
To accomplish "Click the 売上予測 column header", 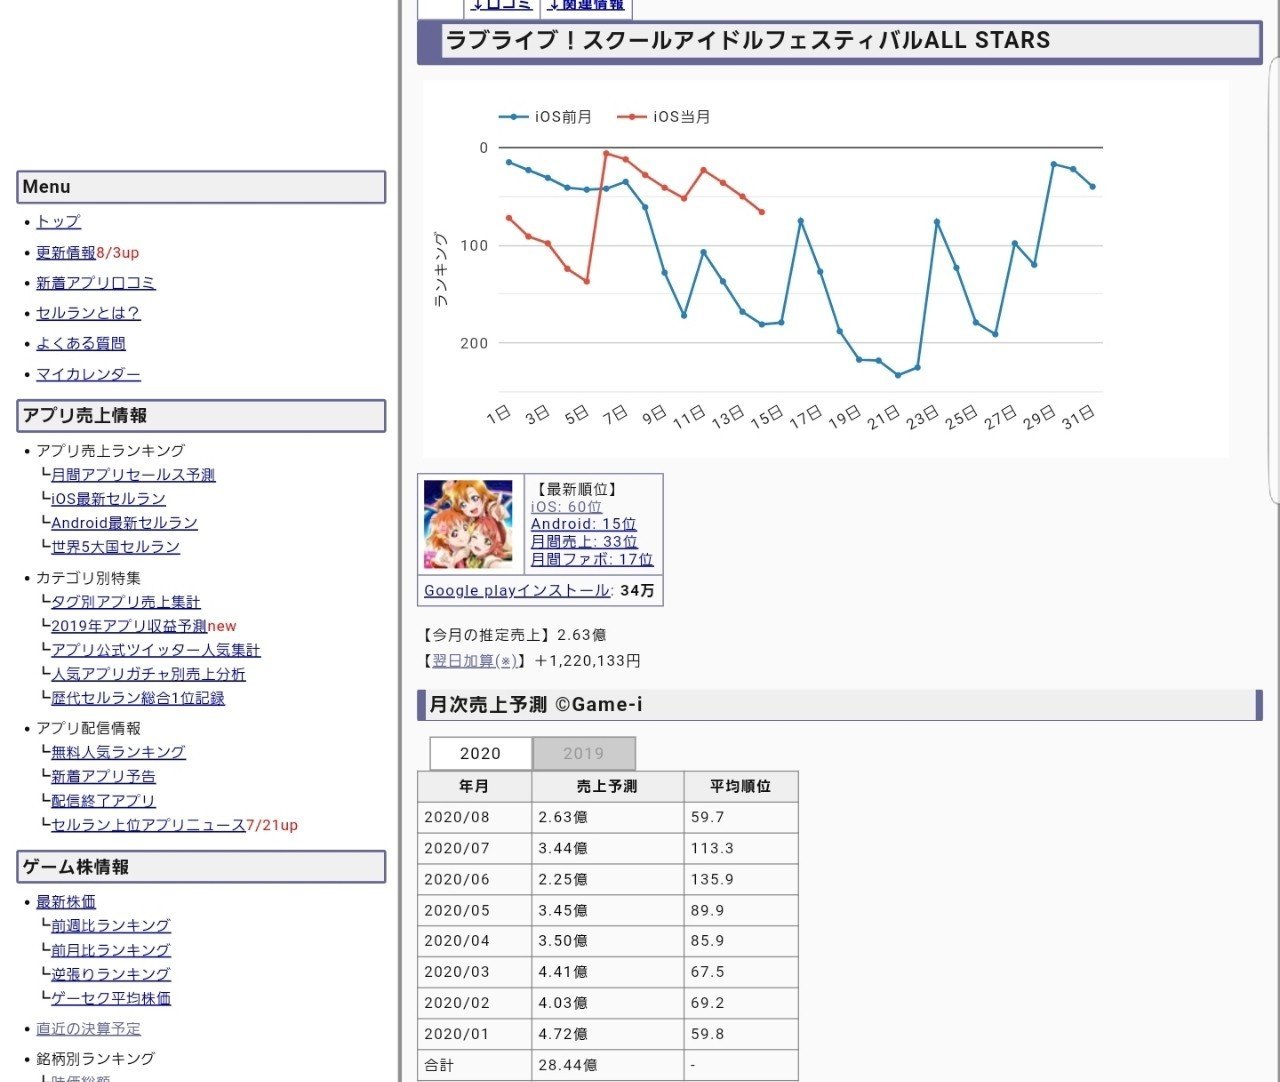I will 608,787.
